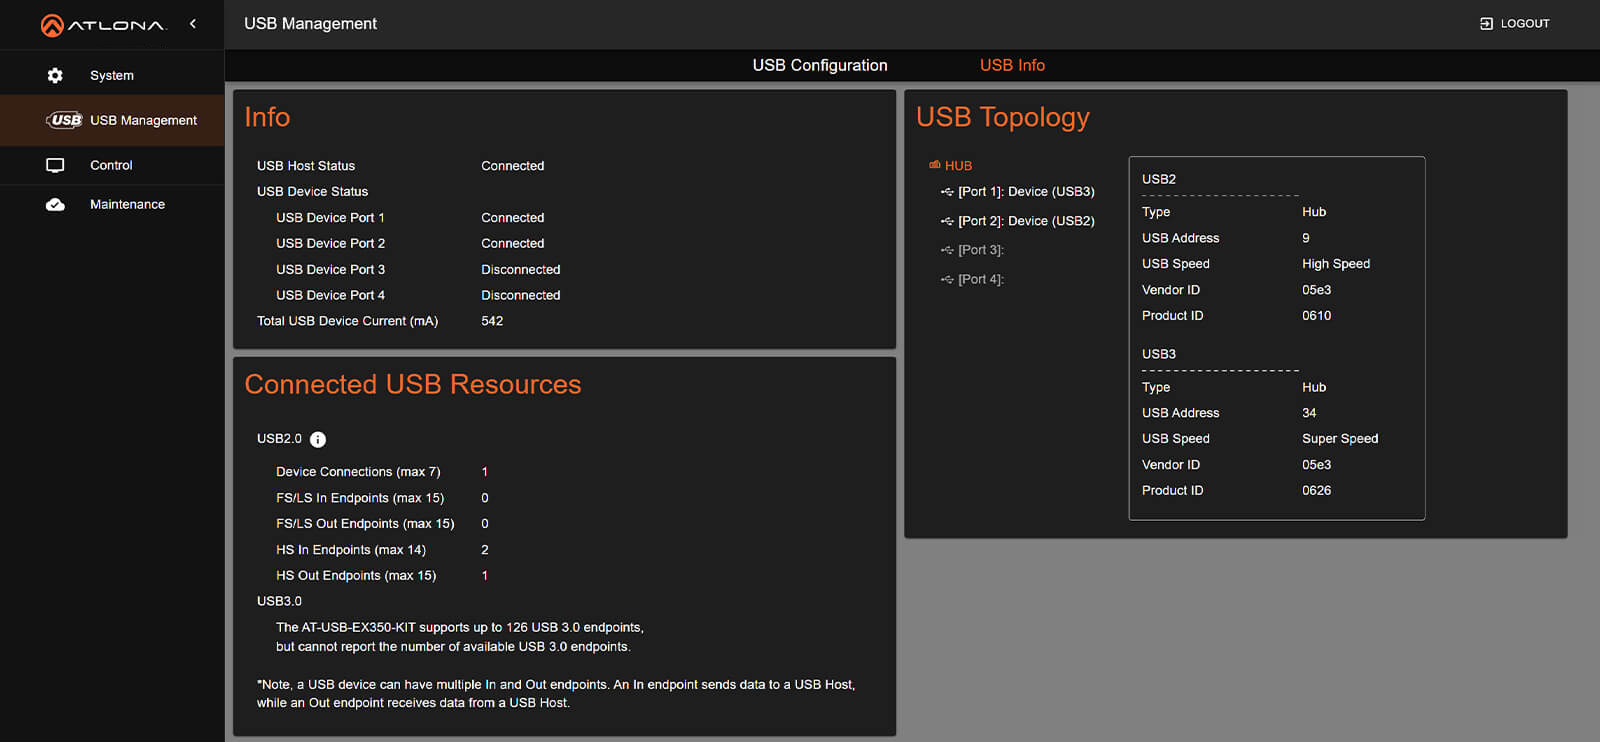Select Port 1 Device (USB3) in topology
The image size is (1600, 742).
pyautogui.click(x=1026, y=191)
